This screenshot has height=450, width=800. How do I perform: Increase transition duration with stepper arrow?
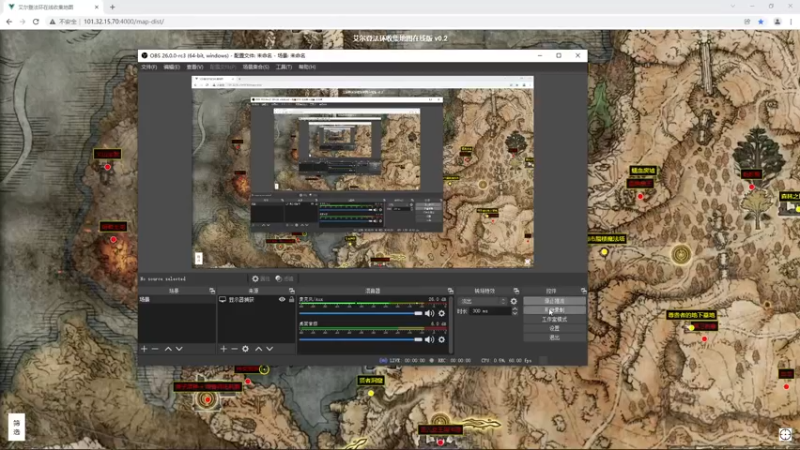[514, 309]
